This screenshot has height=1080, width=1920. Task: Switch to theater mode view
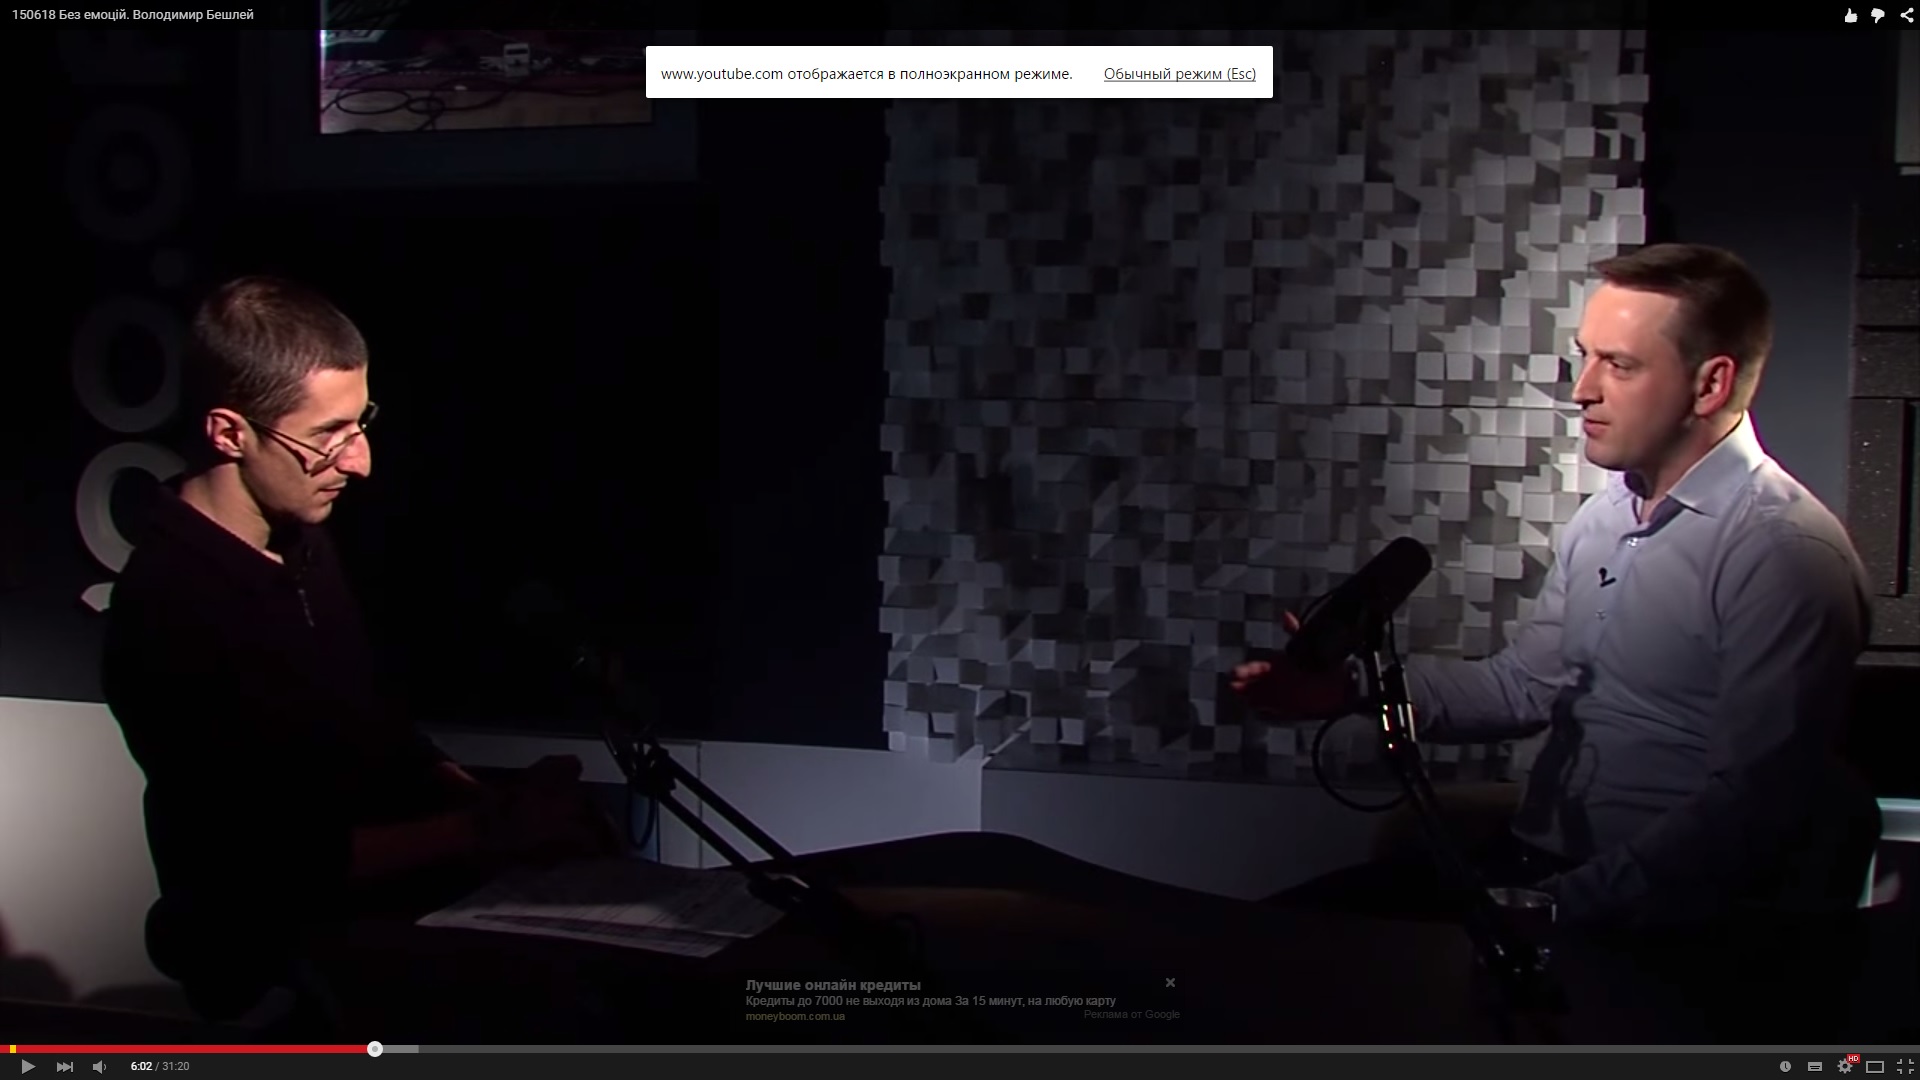pyautogui.click(x=1875, y=1067)
